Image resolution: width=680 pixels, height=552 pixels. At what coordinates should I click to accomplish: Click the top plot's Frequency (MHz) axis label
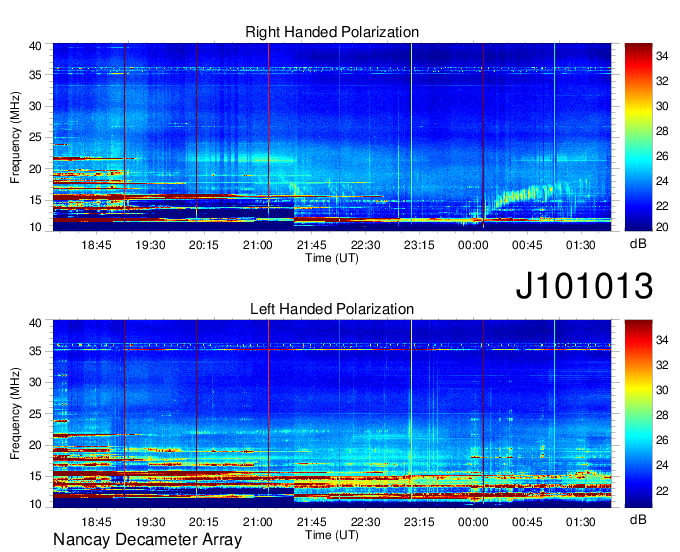pyautogui.click(x=15, y=137)
